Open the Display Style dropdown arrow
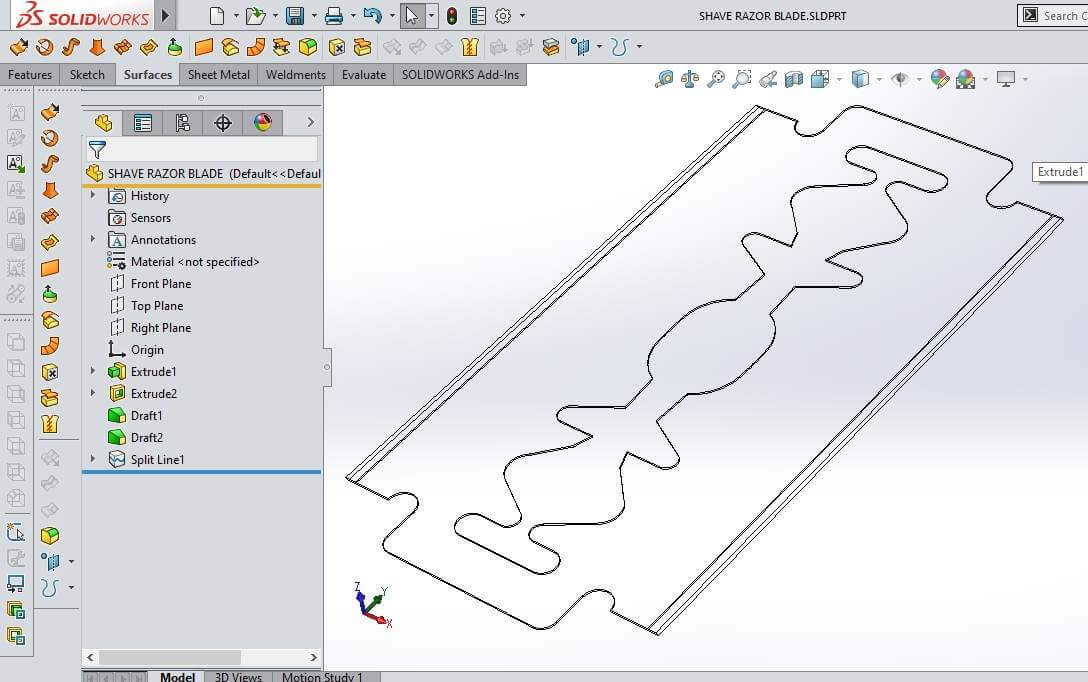Viewport: 1088px width, 682px height. 878,79
